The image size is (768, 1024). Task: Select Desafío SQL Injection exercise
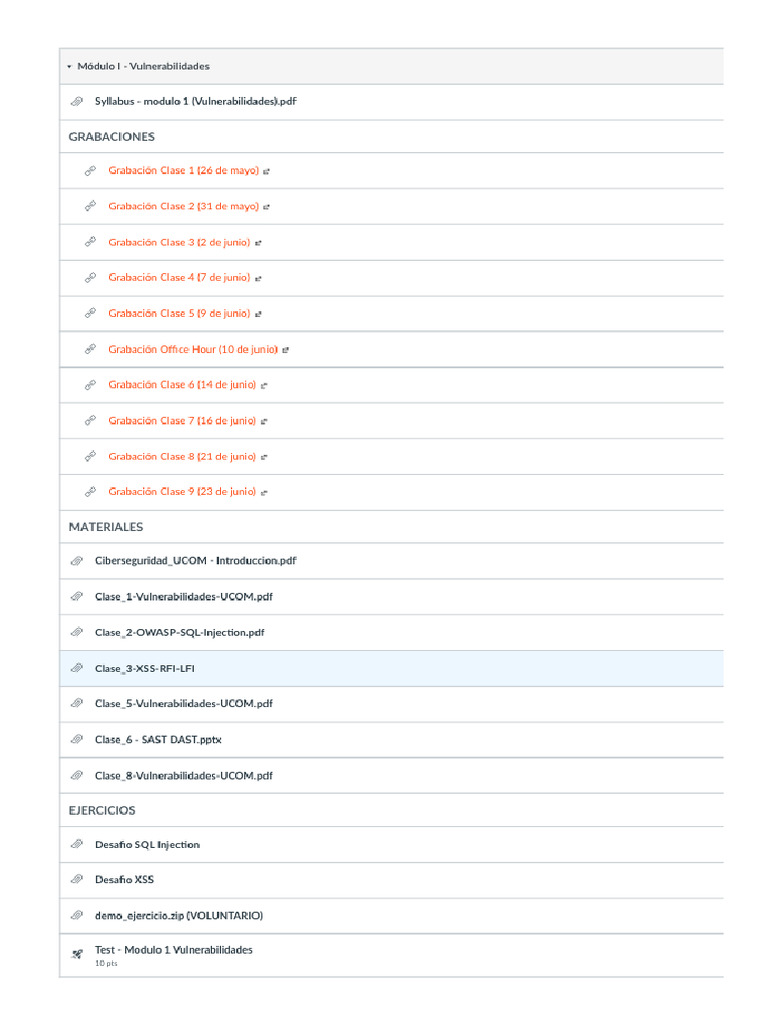[x=147, y=845]
